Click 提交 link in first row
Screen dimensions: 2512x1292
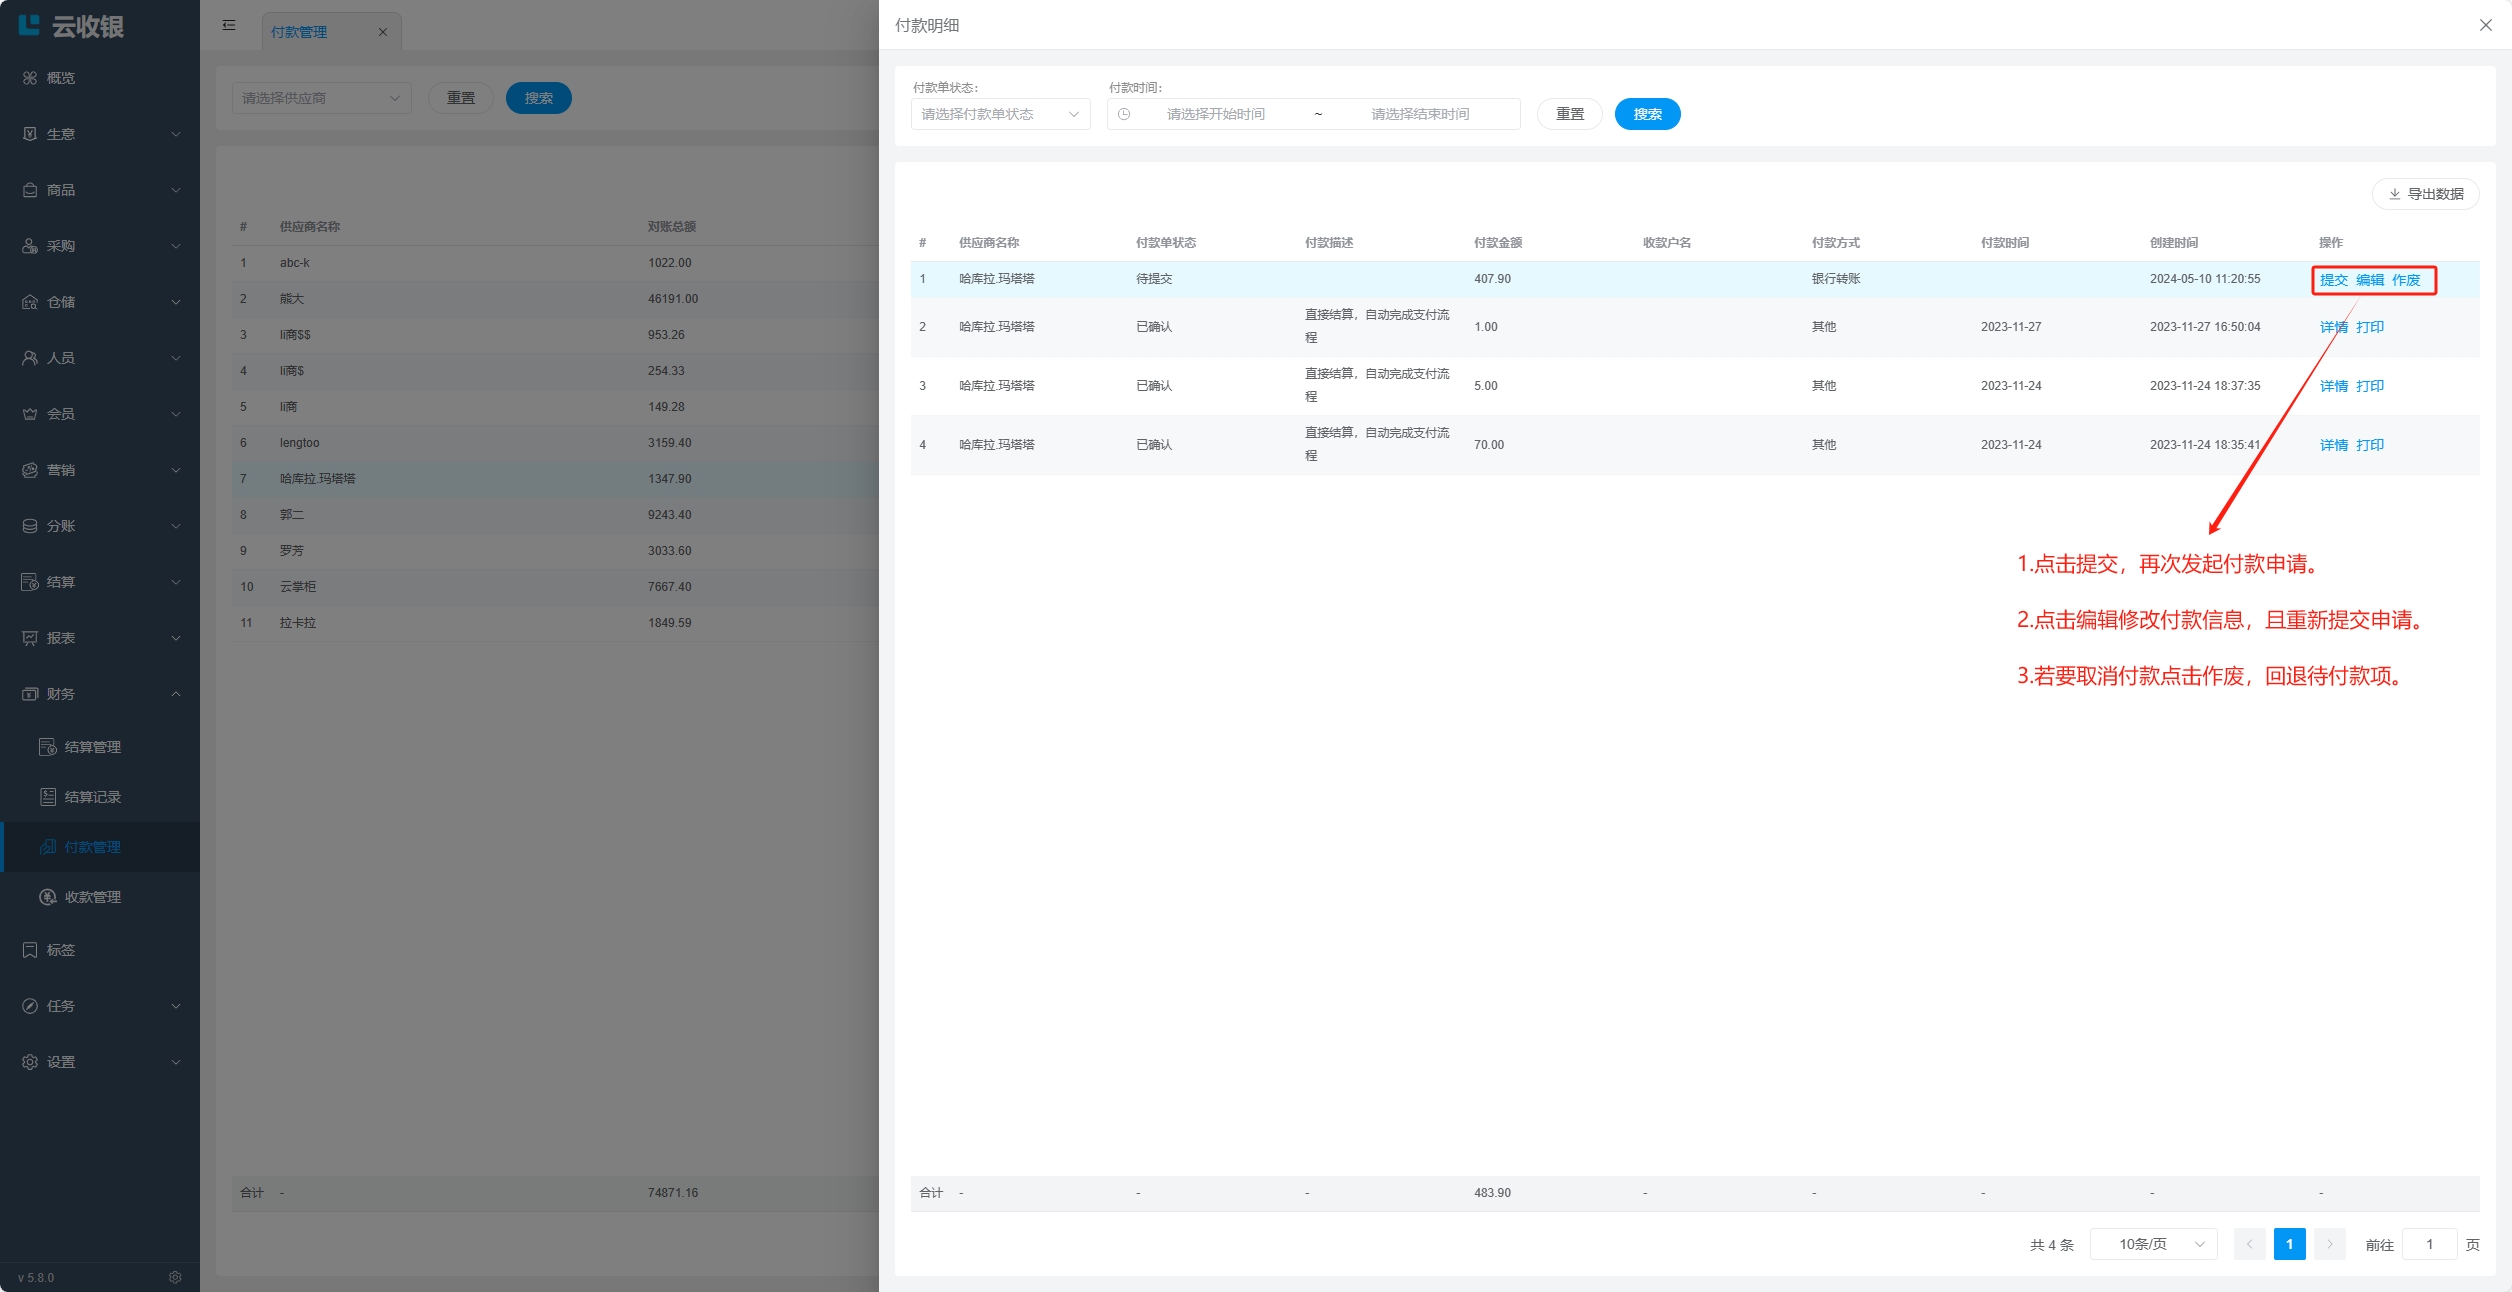[2333, 280]
